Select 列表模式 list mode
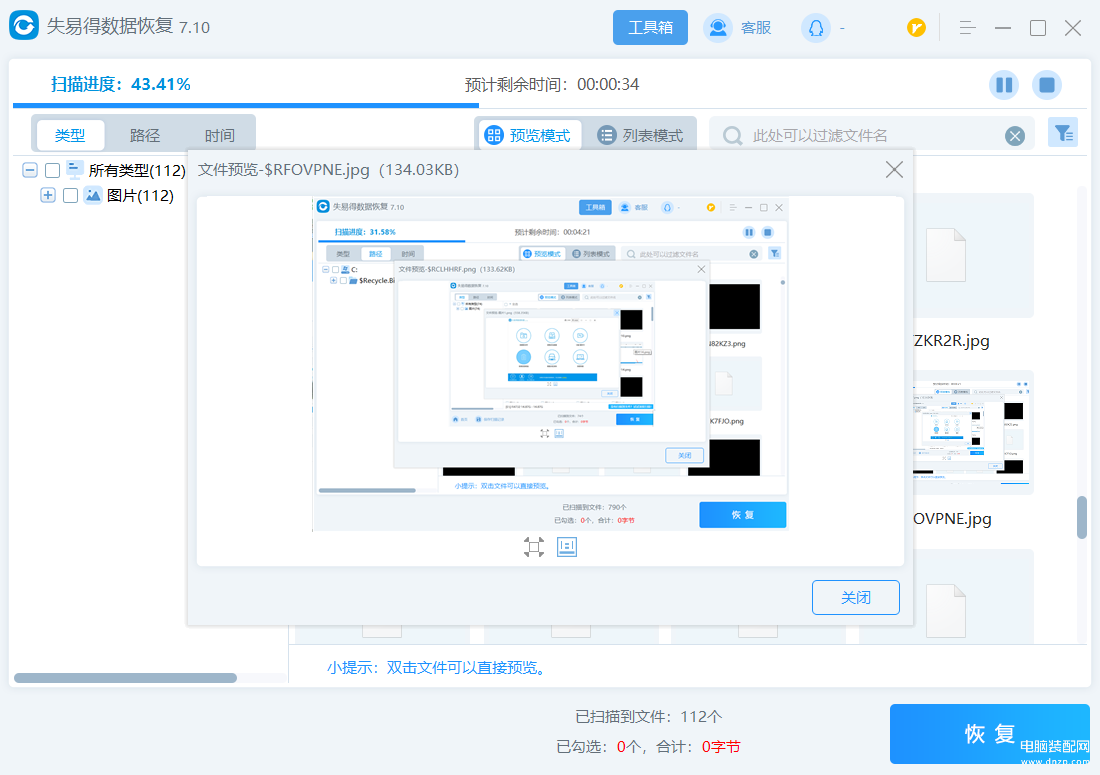1100x775 pixels. [640, 135]
